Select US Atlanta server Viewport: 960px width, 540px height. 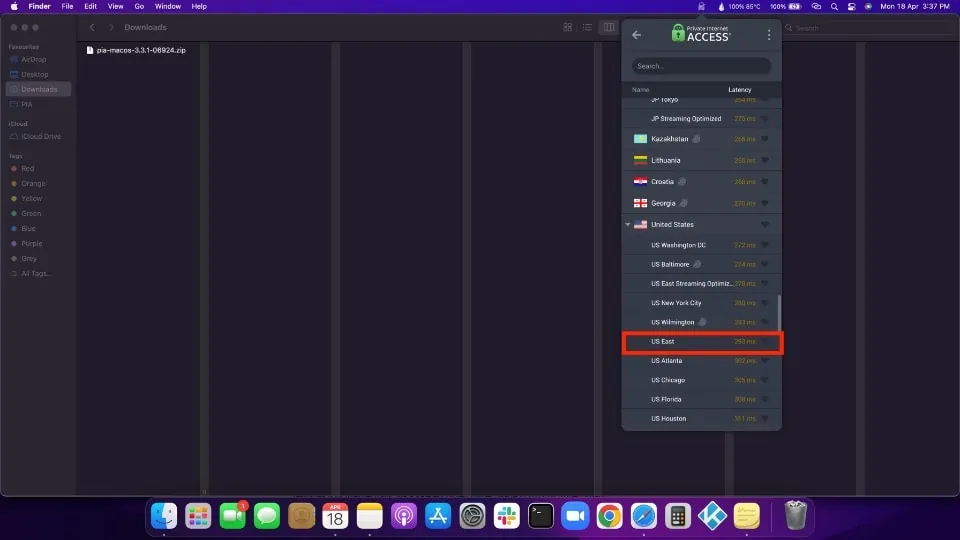(x=702, y=361)
